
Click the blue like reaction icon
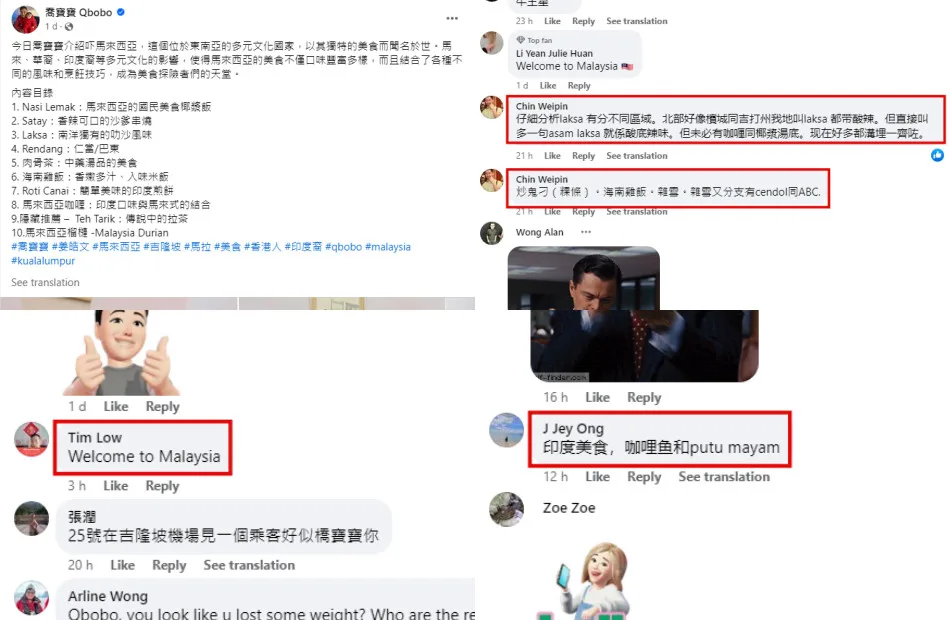(937, 155)
